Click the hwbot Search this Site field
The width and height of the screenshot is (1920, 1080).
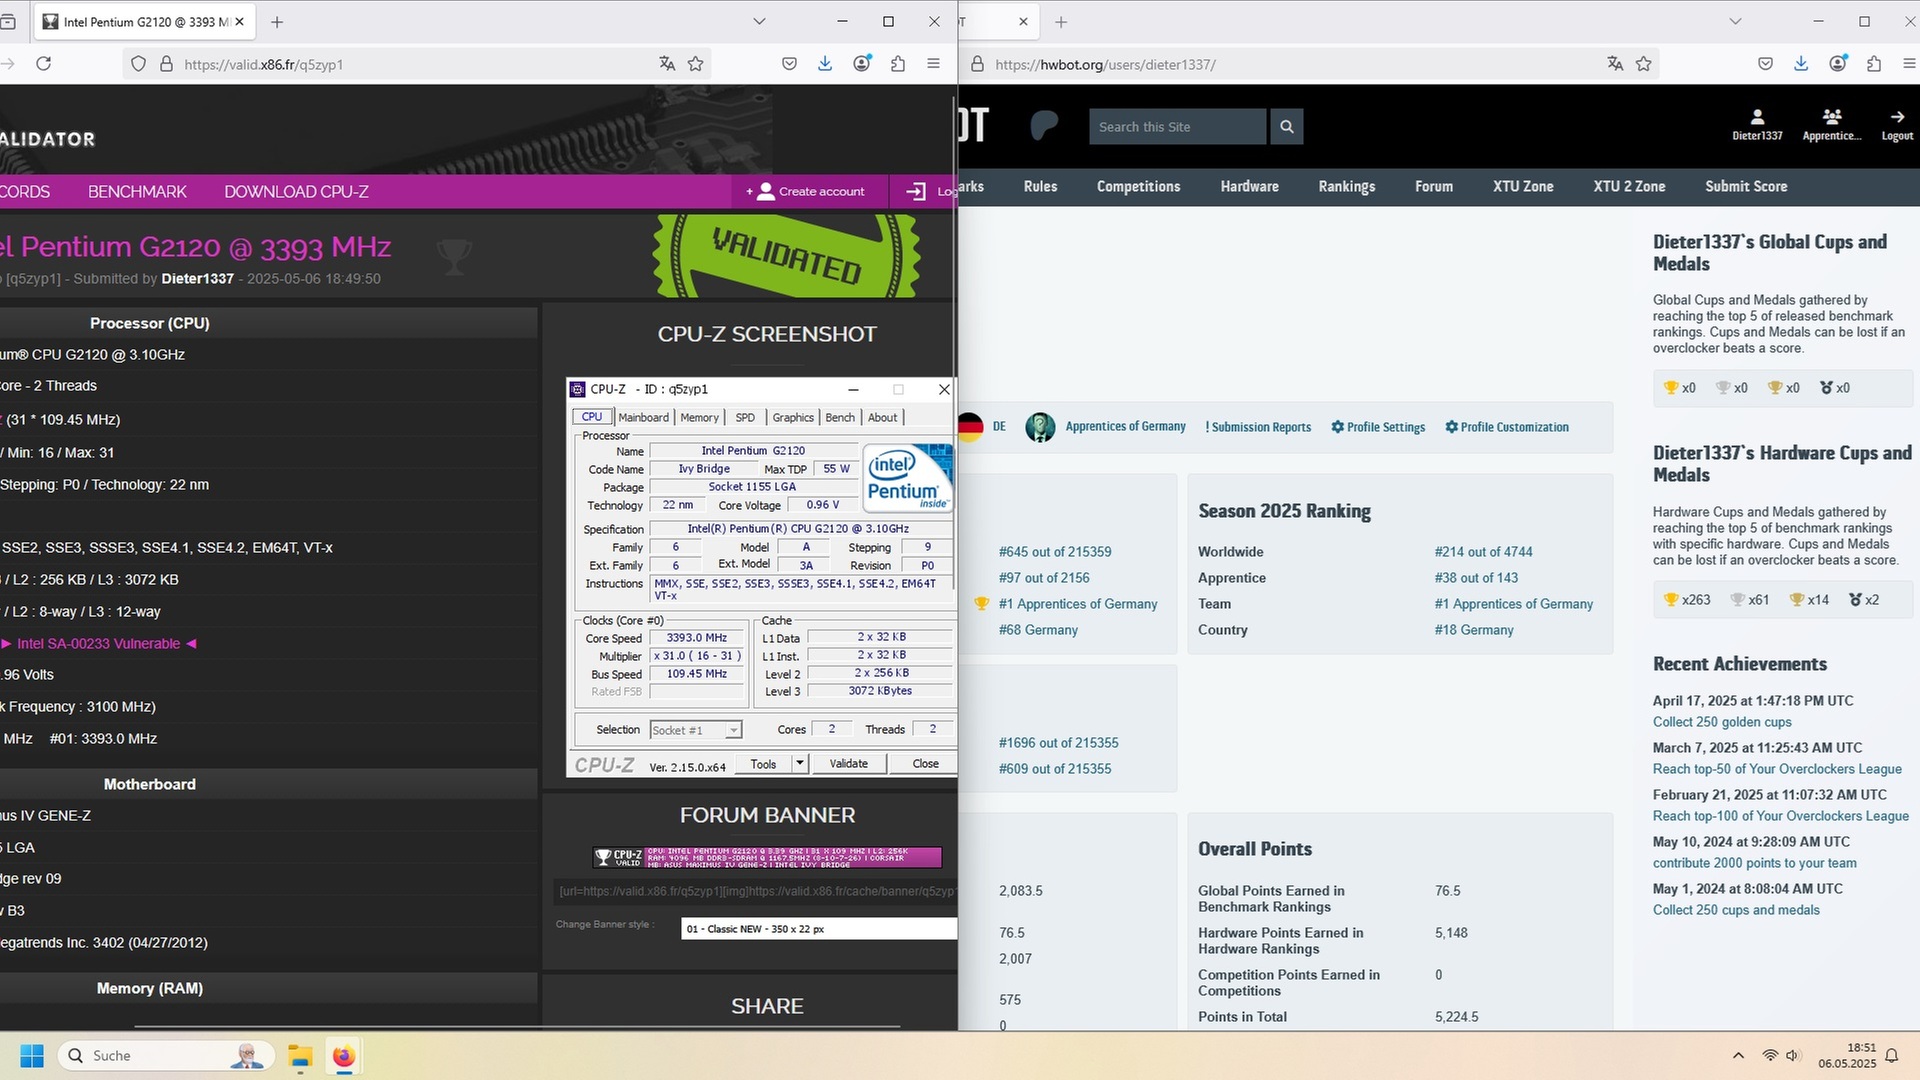[x=1177, y=127]
